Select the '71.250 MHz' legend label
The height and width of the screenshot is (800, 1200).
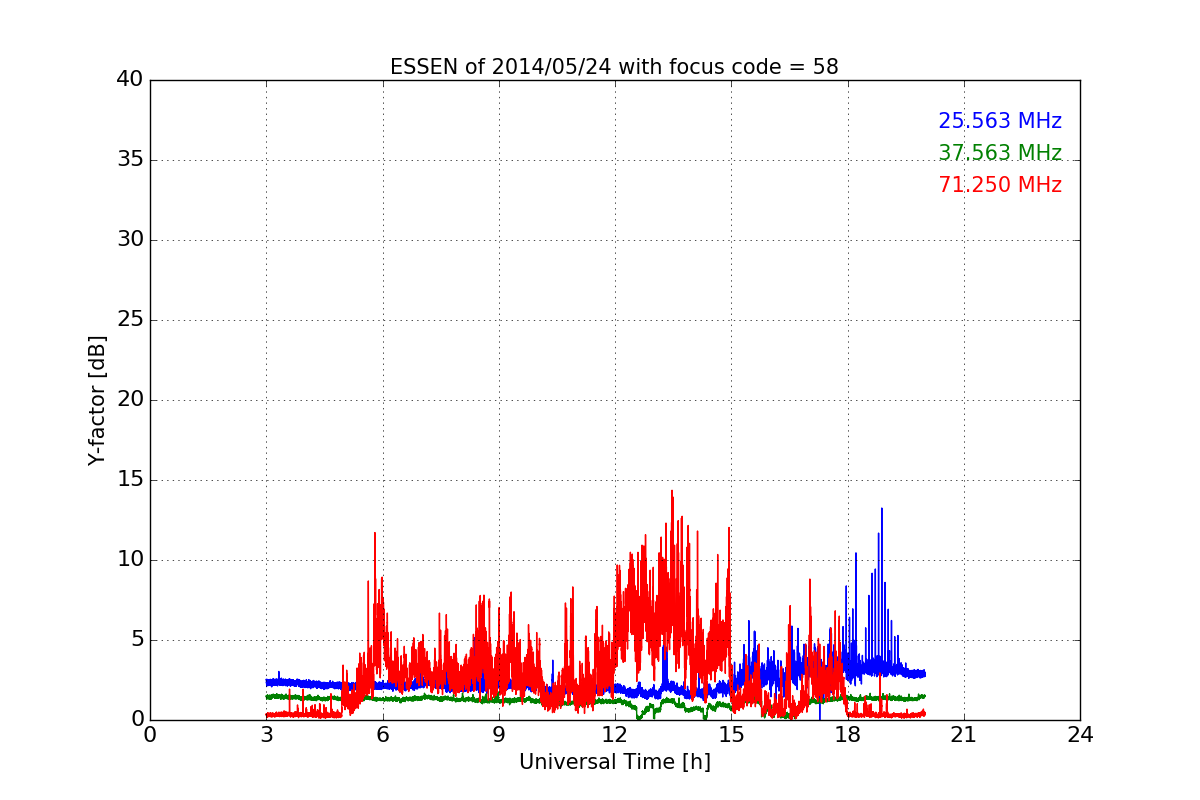pos(1000,185)
